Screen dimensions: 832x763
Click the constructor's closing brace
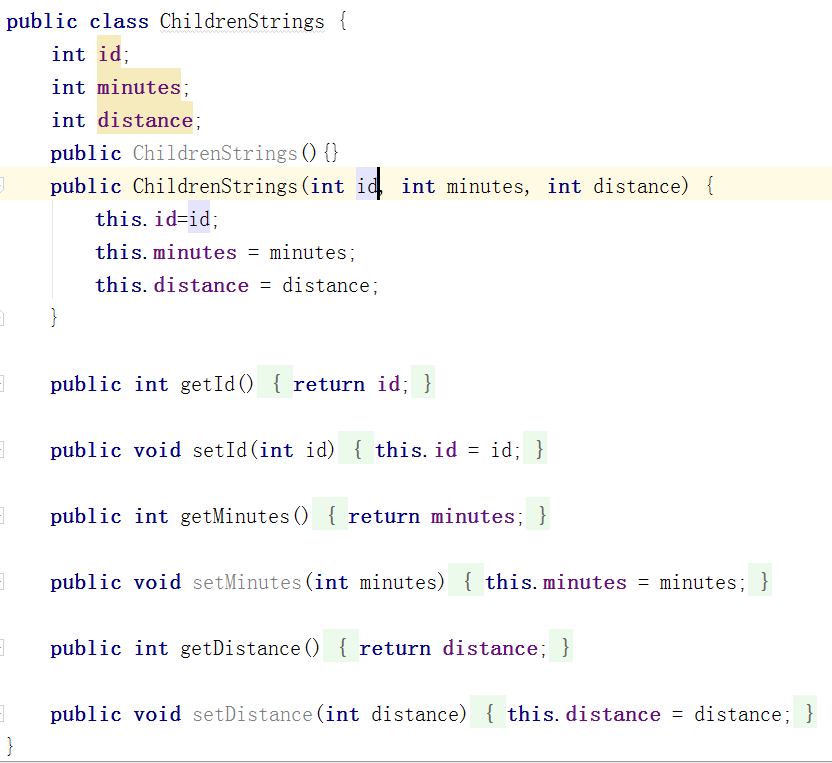tap(54, 318)
